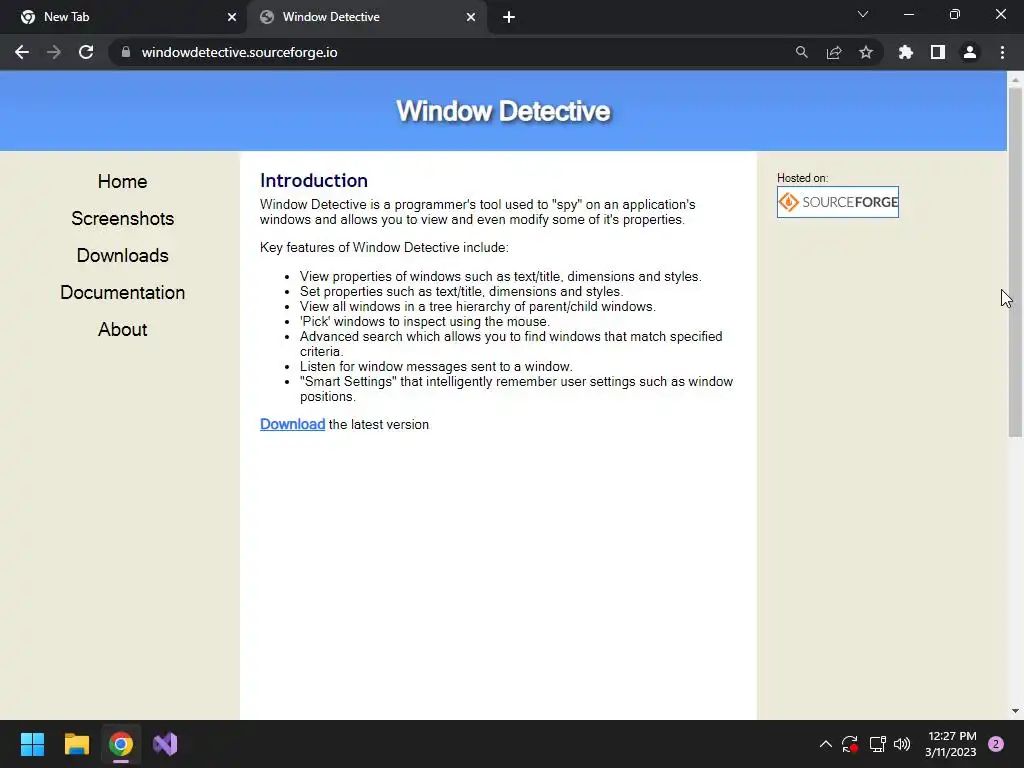The width and height of the screenshot is (1024, 768).
Task: Open the Windows Start menu
Action: tap(32, 744)
